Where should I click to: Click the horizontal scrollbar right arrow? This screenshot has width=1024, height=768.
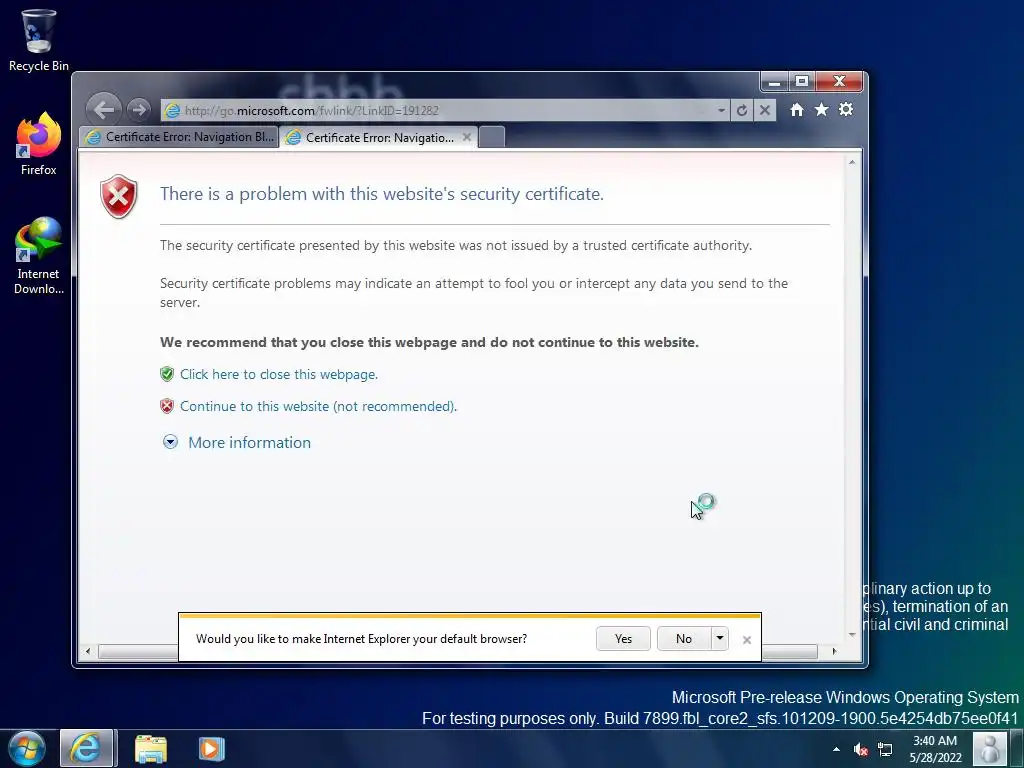tap(834, 651)
